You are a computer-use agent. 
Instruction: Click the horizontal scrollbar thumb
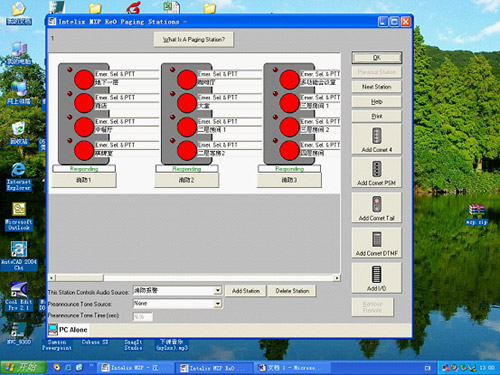pos(79,278)
